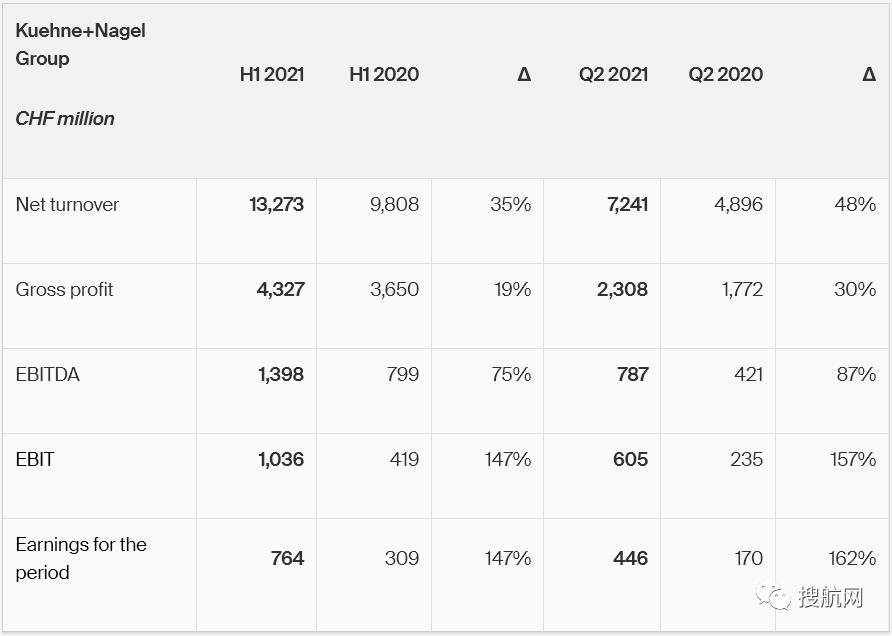Viewport: 892px width, 636px height.
Task: Click the Q2 2020 column header
Action: click(x=725, y=74)
